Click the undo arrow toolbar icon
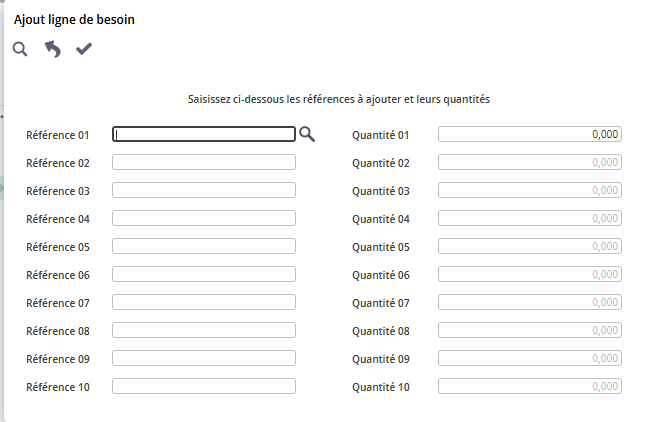The height and width of the screenshot is (422, 653). pyautogui.click(x=53, y=49)
